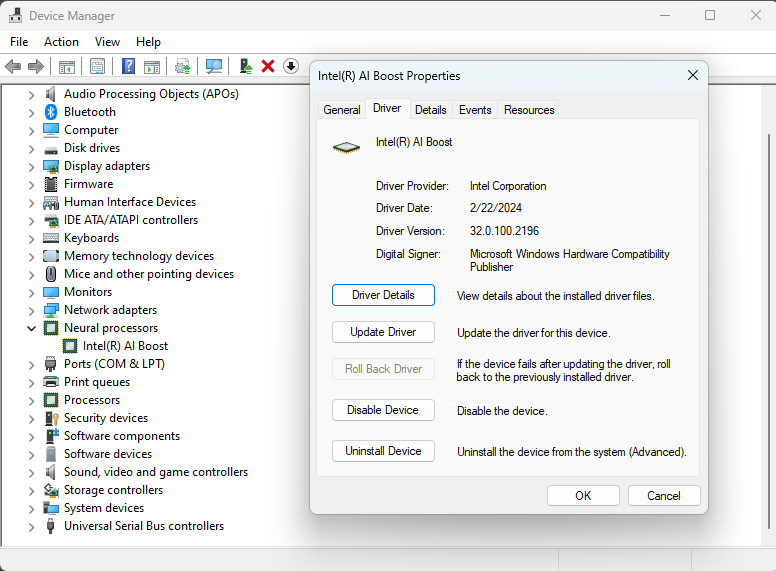Open the Help menu
The image size is (776, 571).
pos(148,42)
